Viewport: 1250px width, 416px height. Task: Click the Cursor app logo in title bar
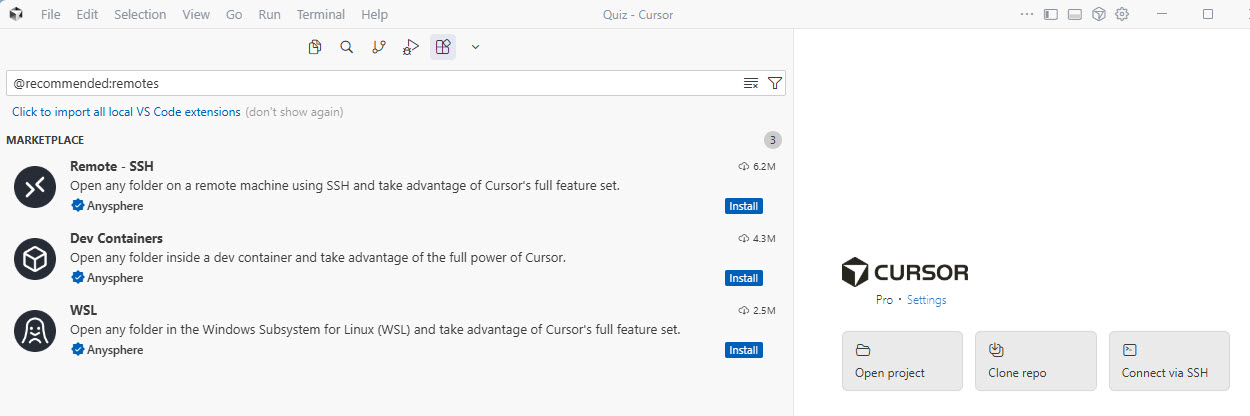16,15
